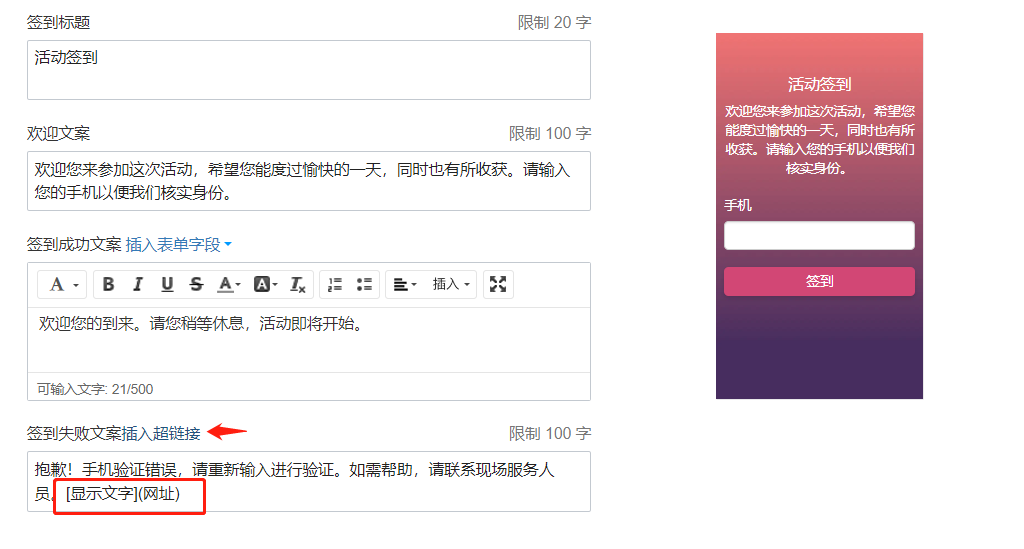
Task: Click the welcome paragraph in the preview
Action: tap(819, 140)
